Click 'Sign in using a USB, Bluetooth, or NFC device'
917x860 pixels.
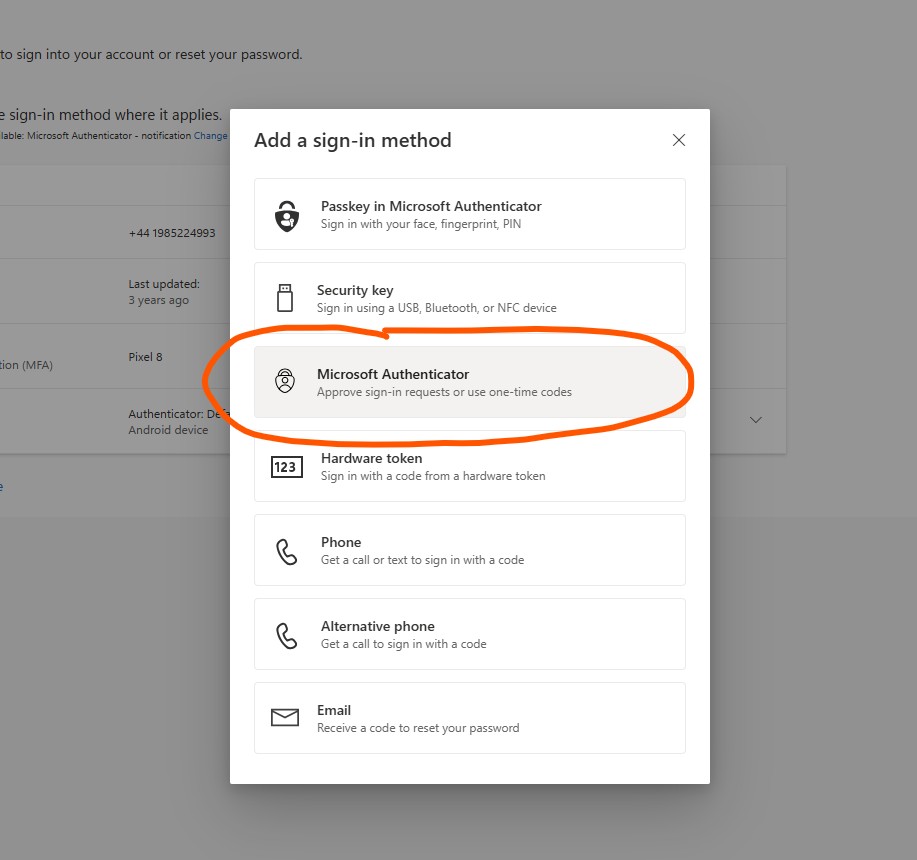coord(436,308)
